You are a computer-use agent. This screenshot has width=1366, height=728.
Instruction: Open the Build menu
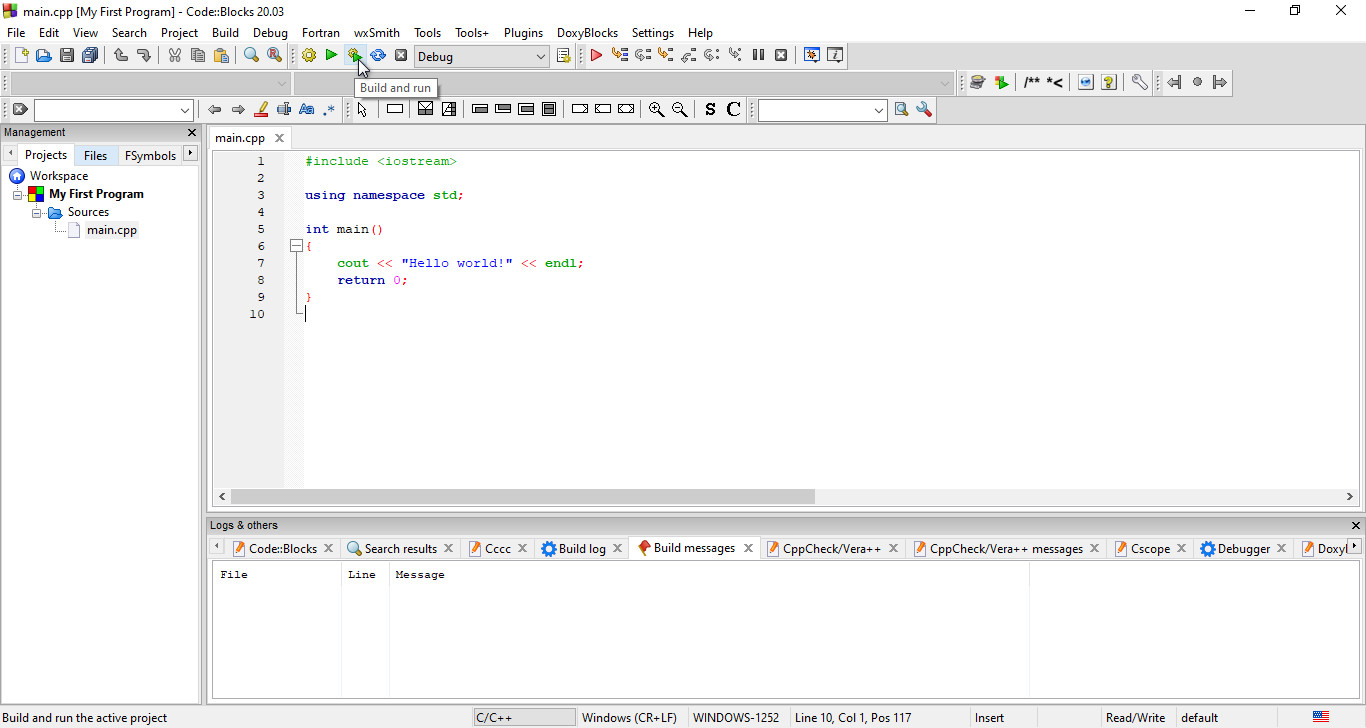pyautogui.click(x=225, y=32)
